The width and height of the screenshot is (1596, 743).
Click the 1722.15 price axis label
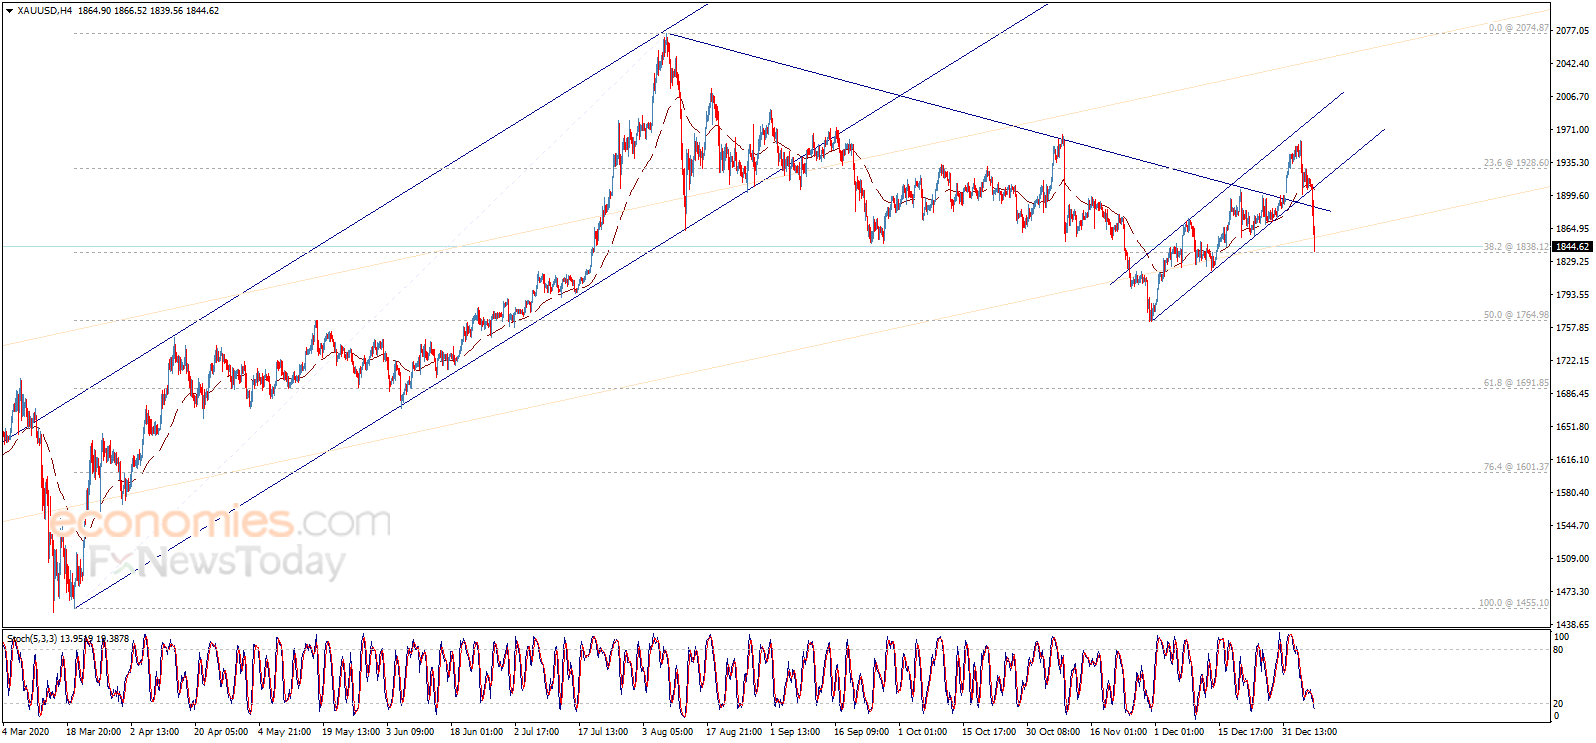(1572, 361)
